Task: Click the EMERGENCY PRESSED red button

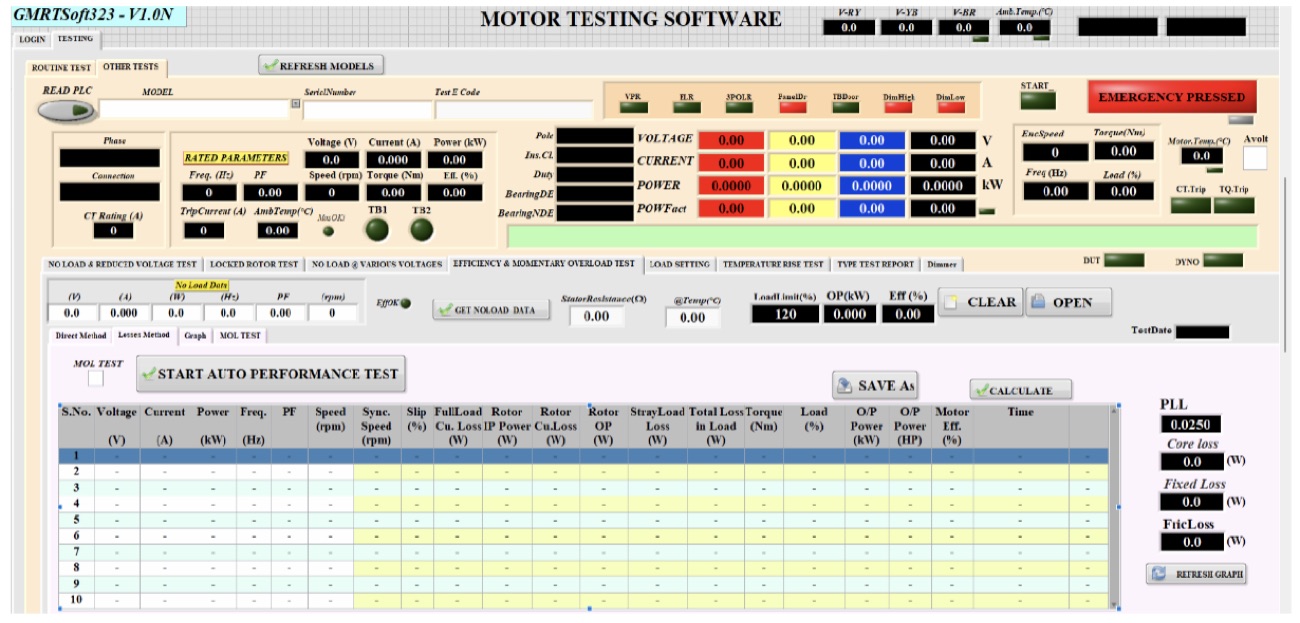Action: [x=1171, y=98]
